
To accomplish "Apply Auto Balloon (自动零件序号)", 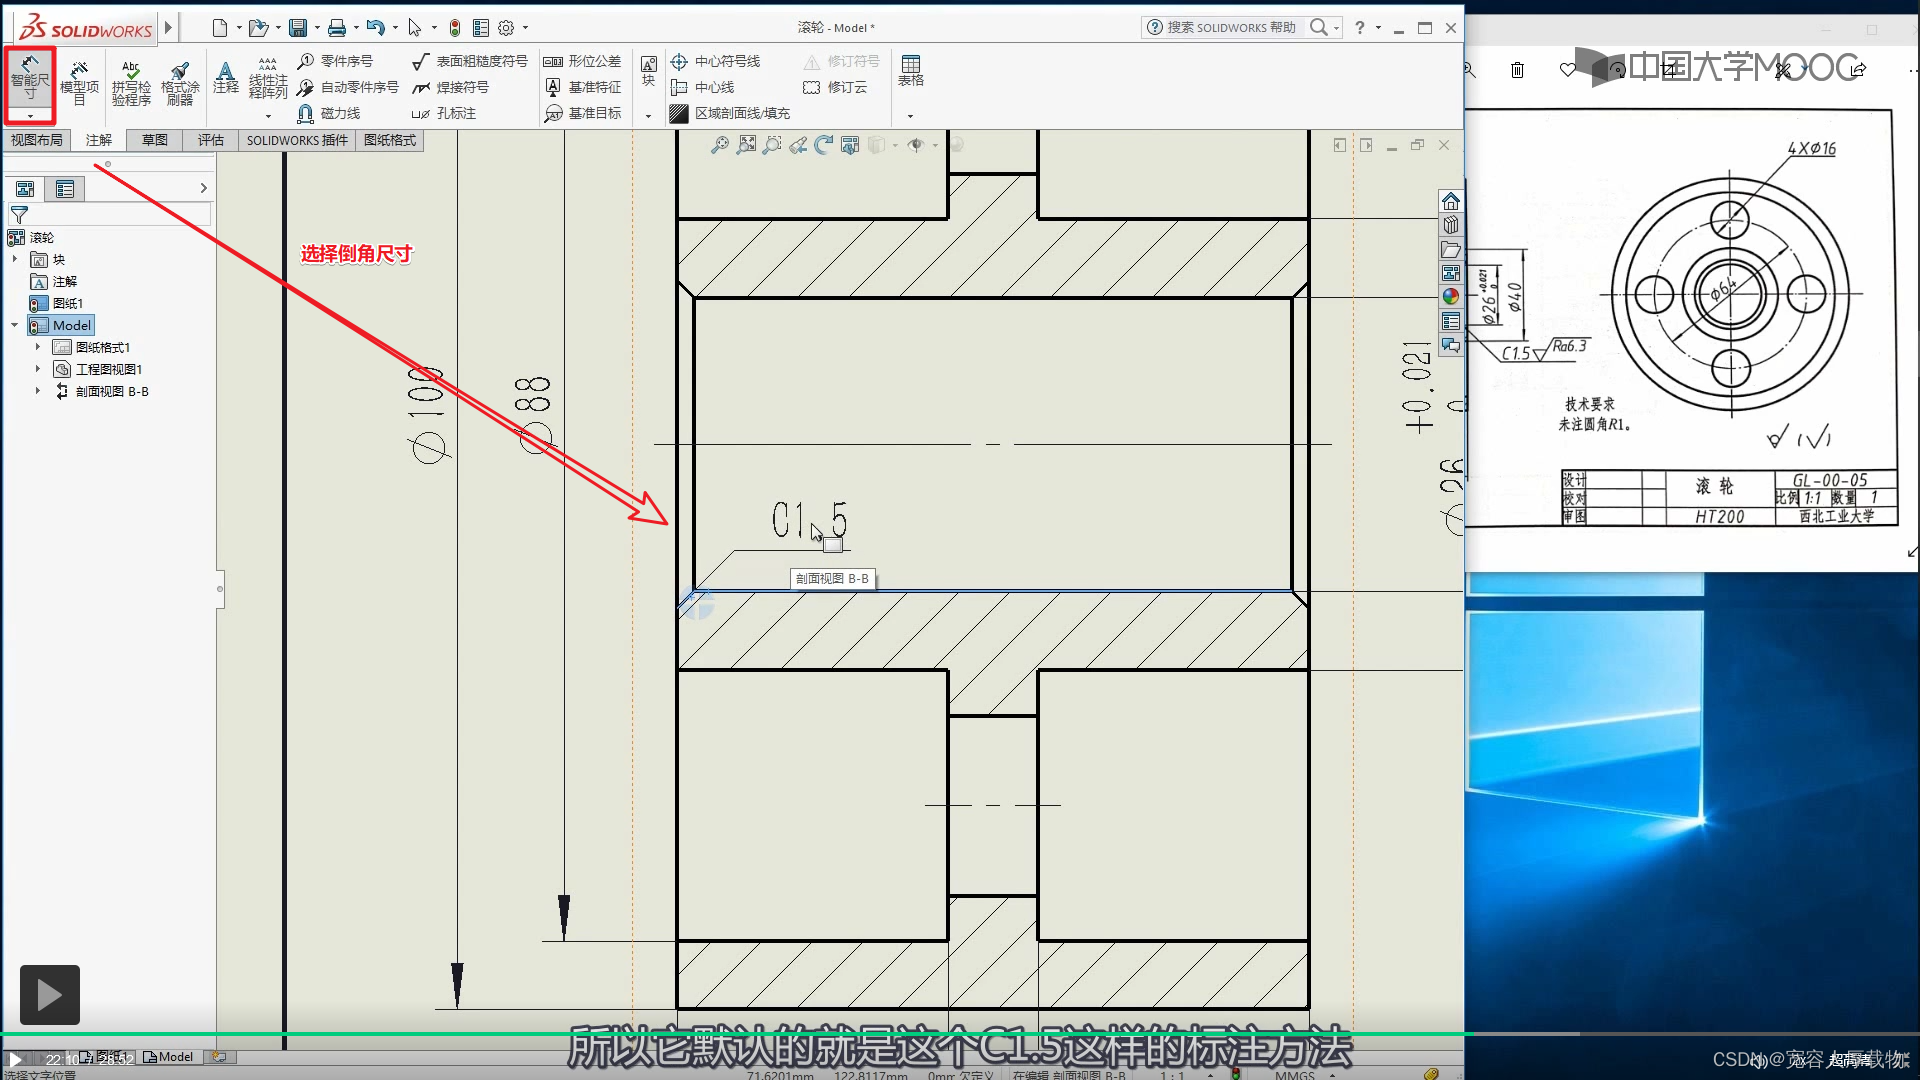I will (x=348, y=87).
